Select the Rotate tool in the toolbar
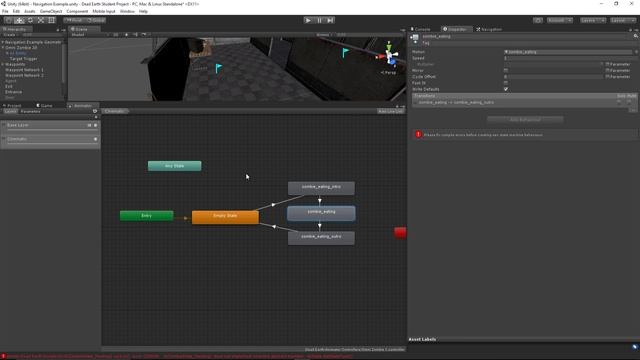 30,20
